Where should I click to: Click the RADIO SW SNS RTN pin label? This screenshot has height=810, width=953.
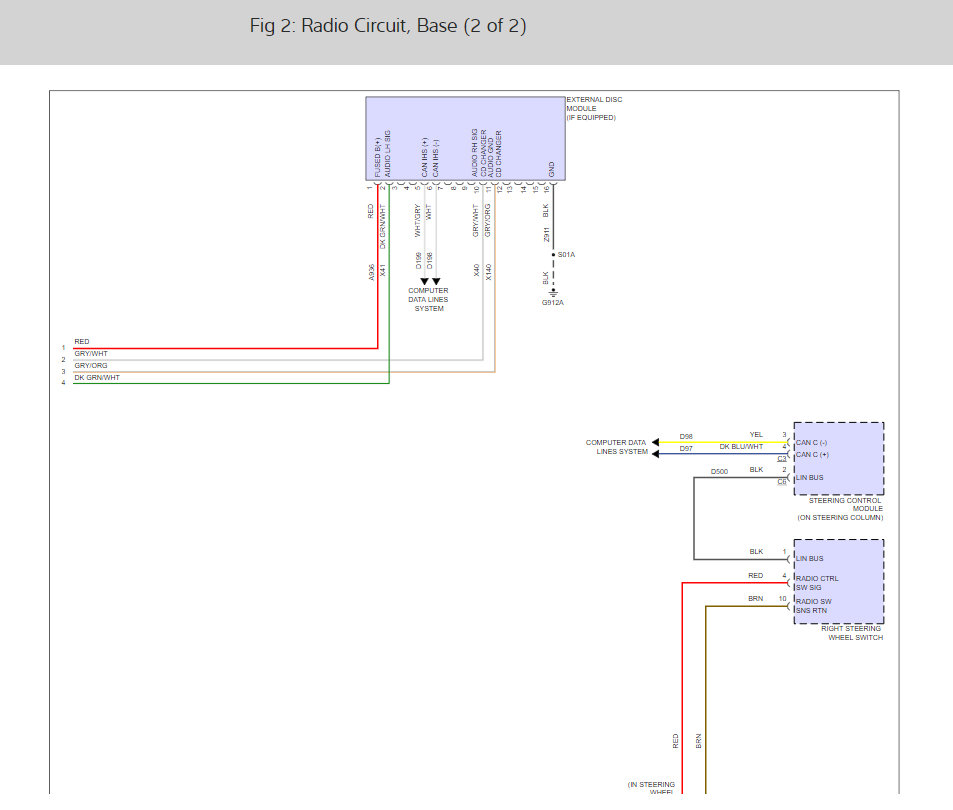(x=815, y=605)
